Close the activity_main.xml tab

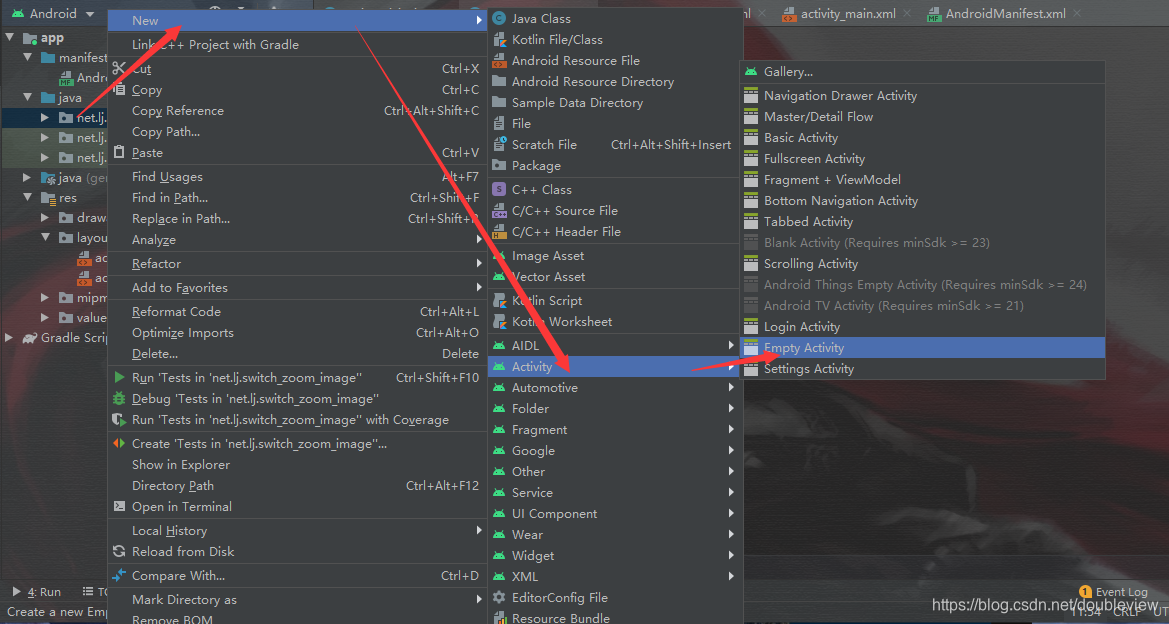coord(907,13)
